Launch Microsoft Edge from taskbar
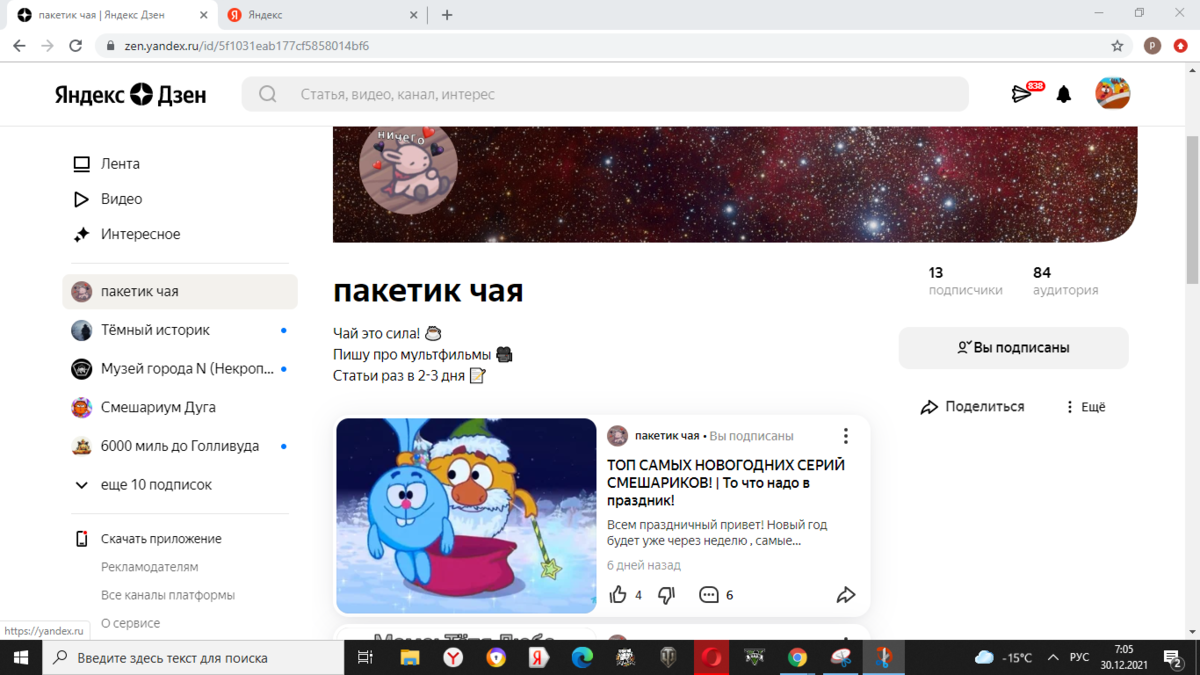This screenshot has width=1200, height=675. pos(582,657)
